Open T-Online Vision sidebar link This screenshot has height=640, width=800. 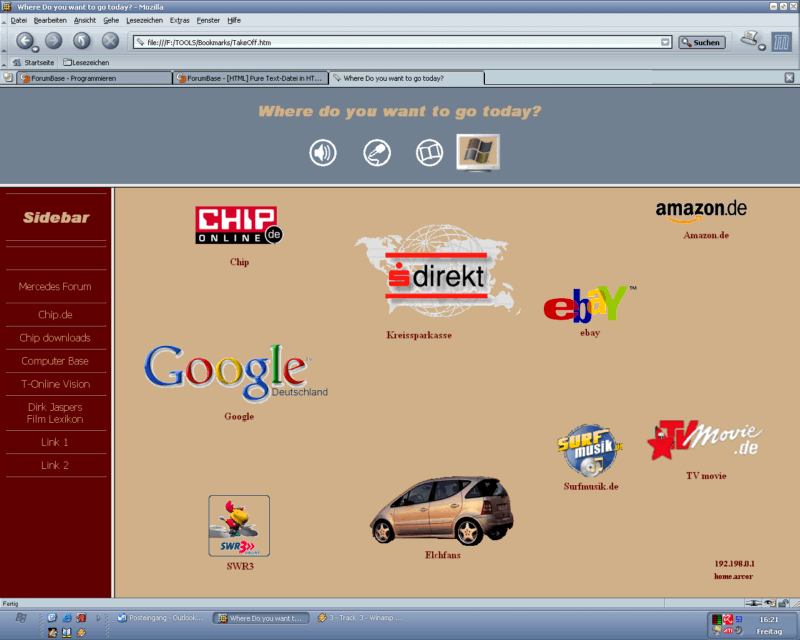[x=55, y=384]
